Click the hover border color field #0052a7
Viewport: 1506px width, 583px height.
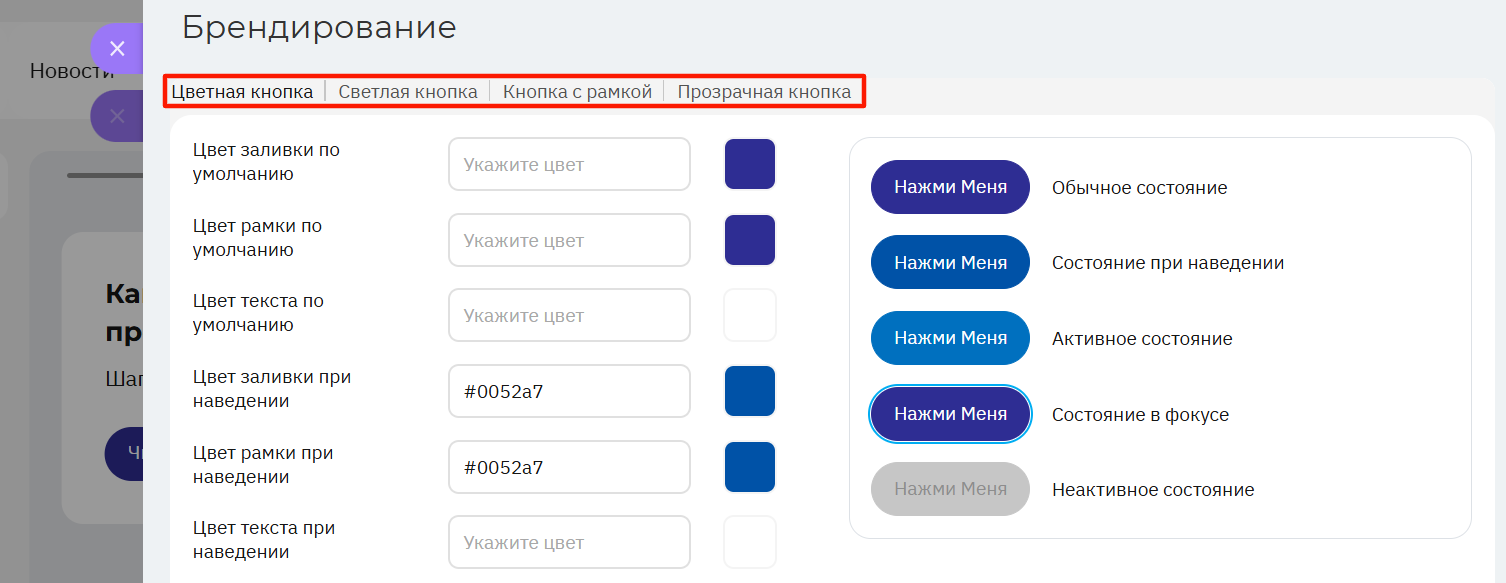click(569, 467)
